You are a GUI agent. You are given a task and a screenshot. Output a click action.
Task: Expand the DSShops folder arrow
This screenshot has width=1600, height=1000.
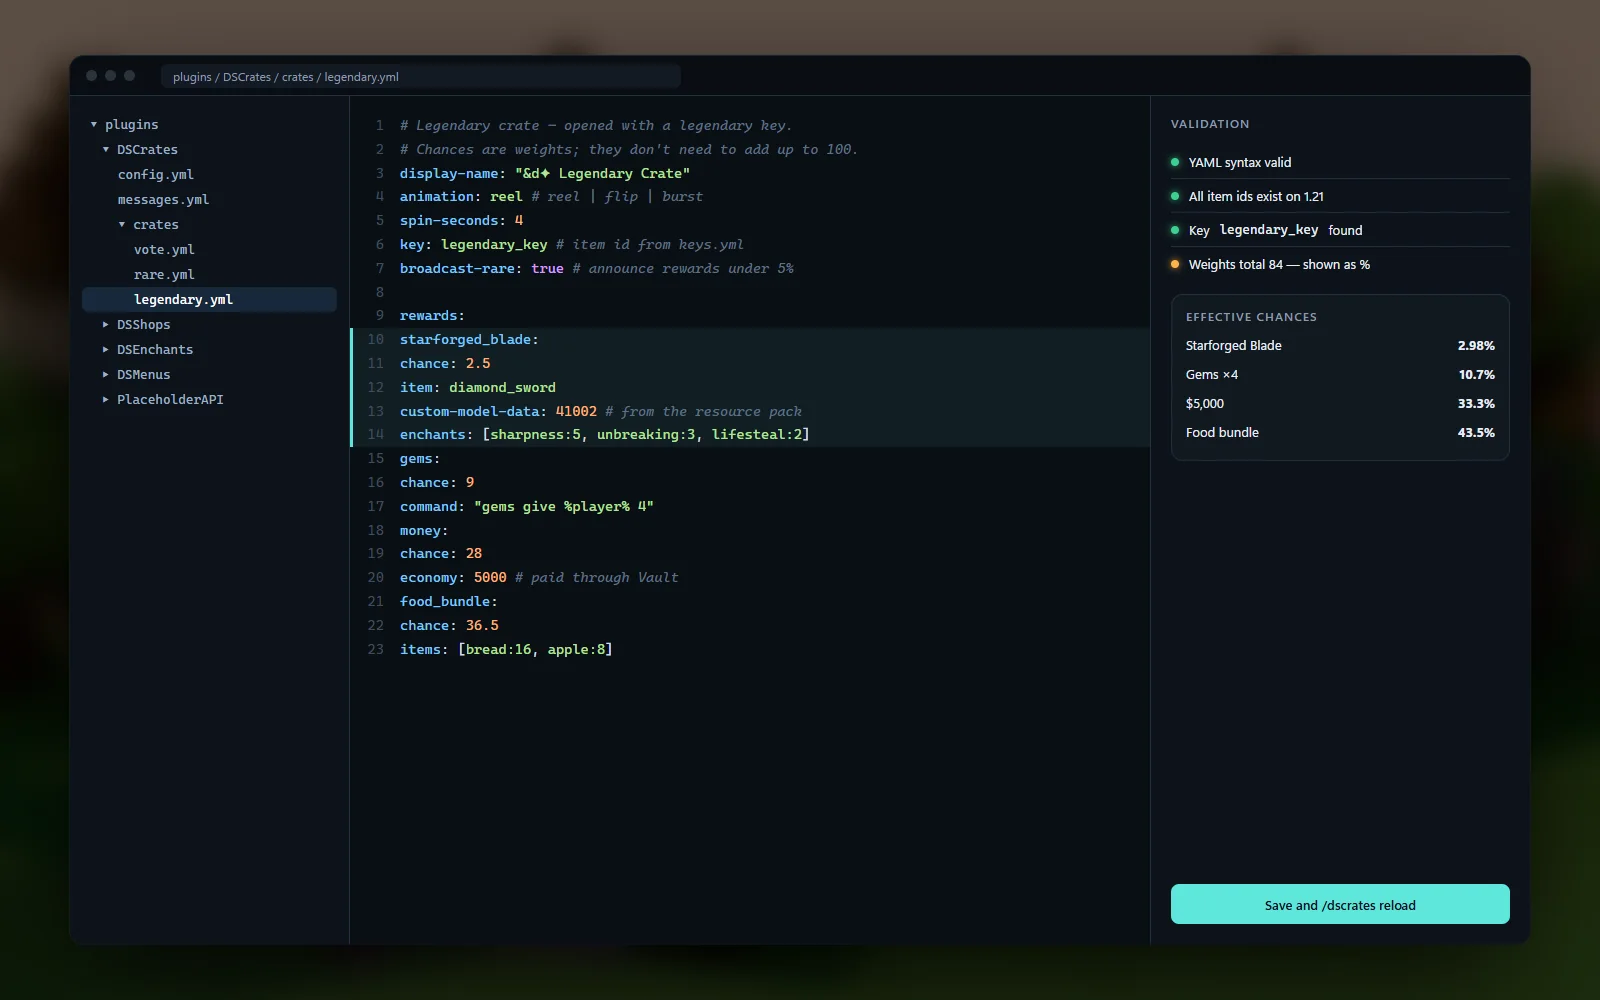pyautogui.click(x=106, y=325)
